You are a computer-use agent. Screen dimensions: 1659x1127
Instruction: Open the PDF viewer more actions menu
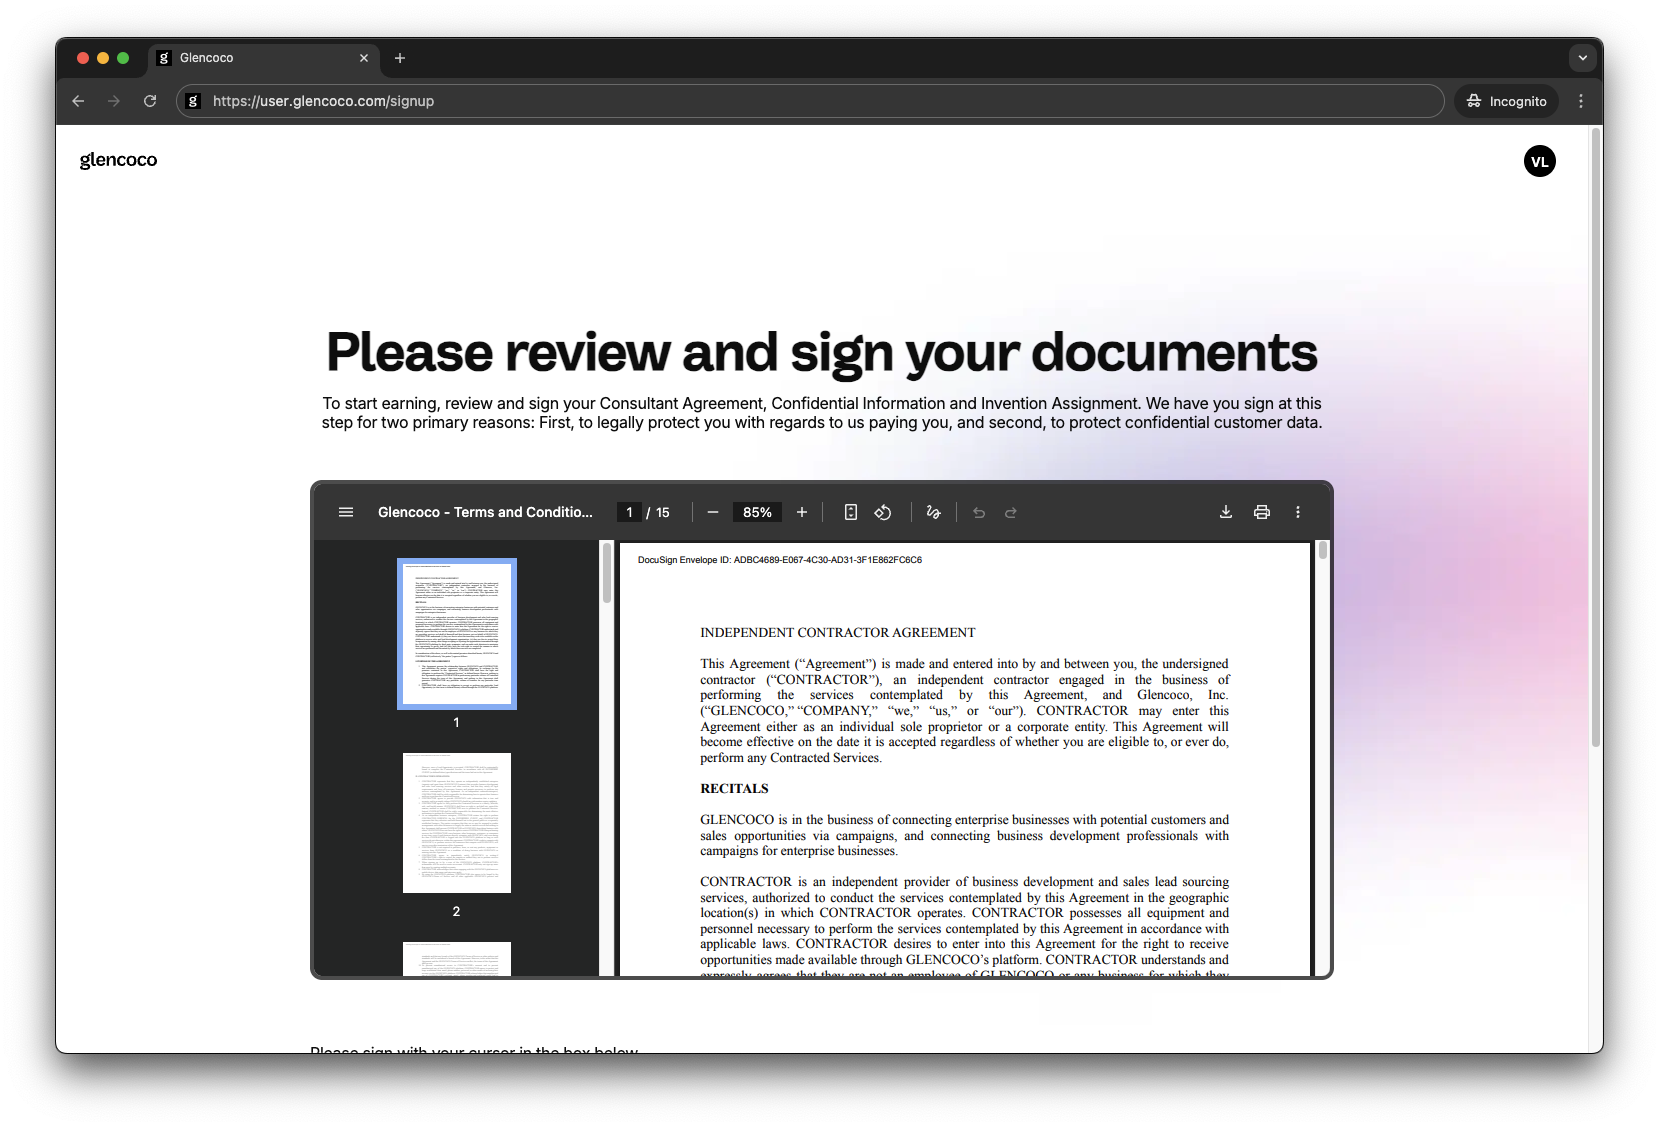coord(1298,512)
